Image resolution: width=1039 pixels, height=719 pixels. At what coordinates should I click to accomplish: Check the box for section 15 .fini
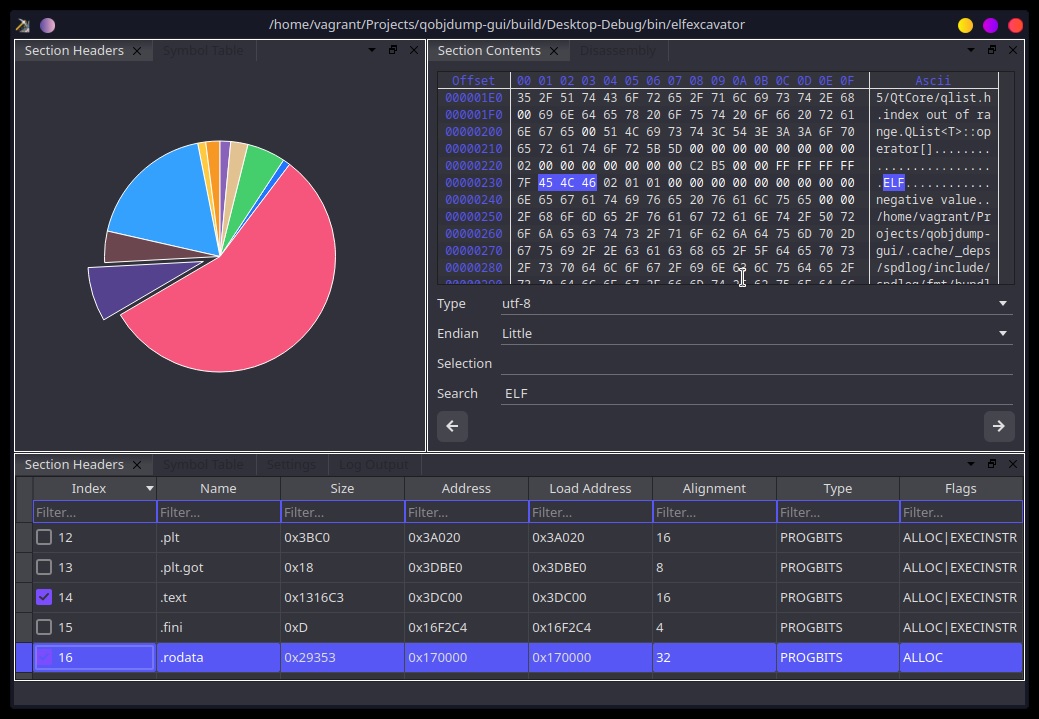44,628
